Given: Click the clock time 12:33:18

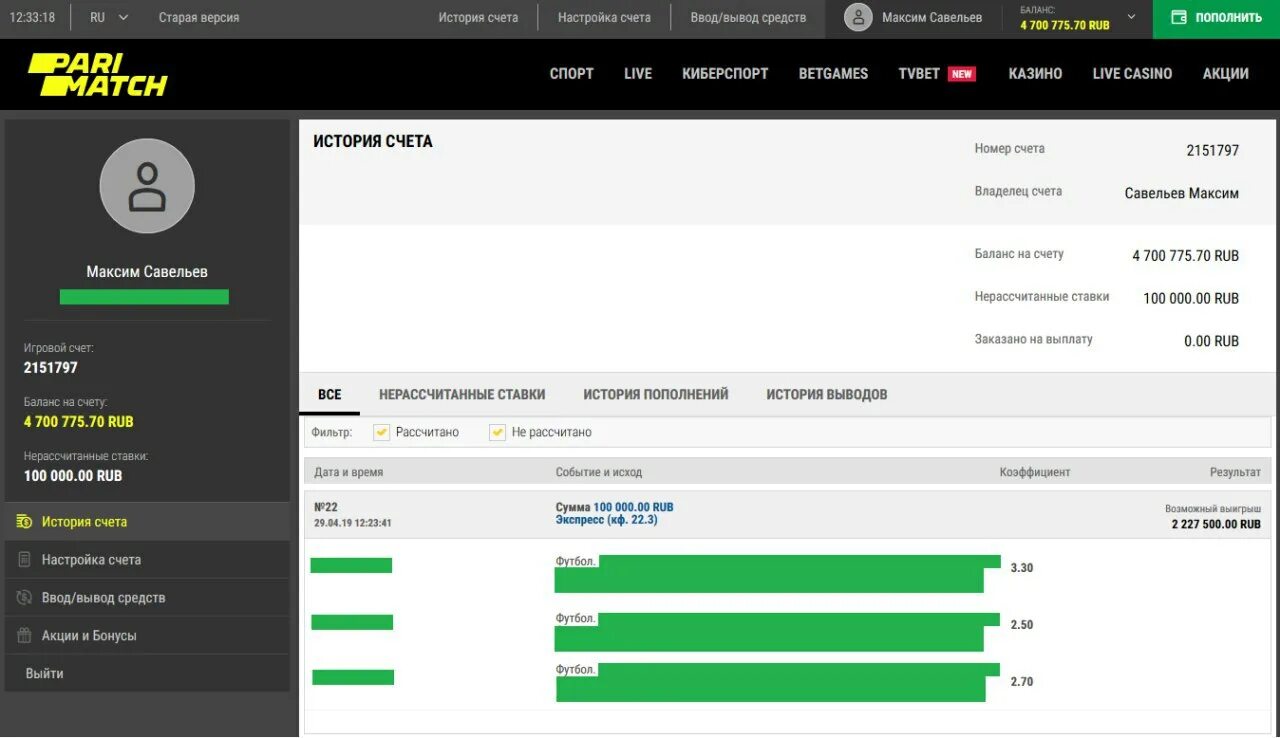Looking at the screenshot, I should click(x=33, y=17).
